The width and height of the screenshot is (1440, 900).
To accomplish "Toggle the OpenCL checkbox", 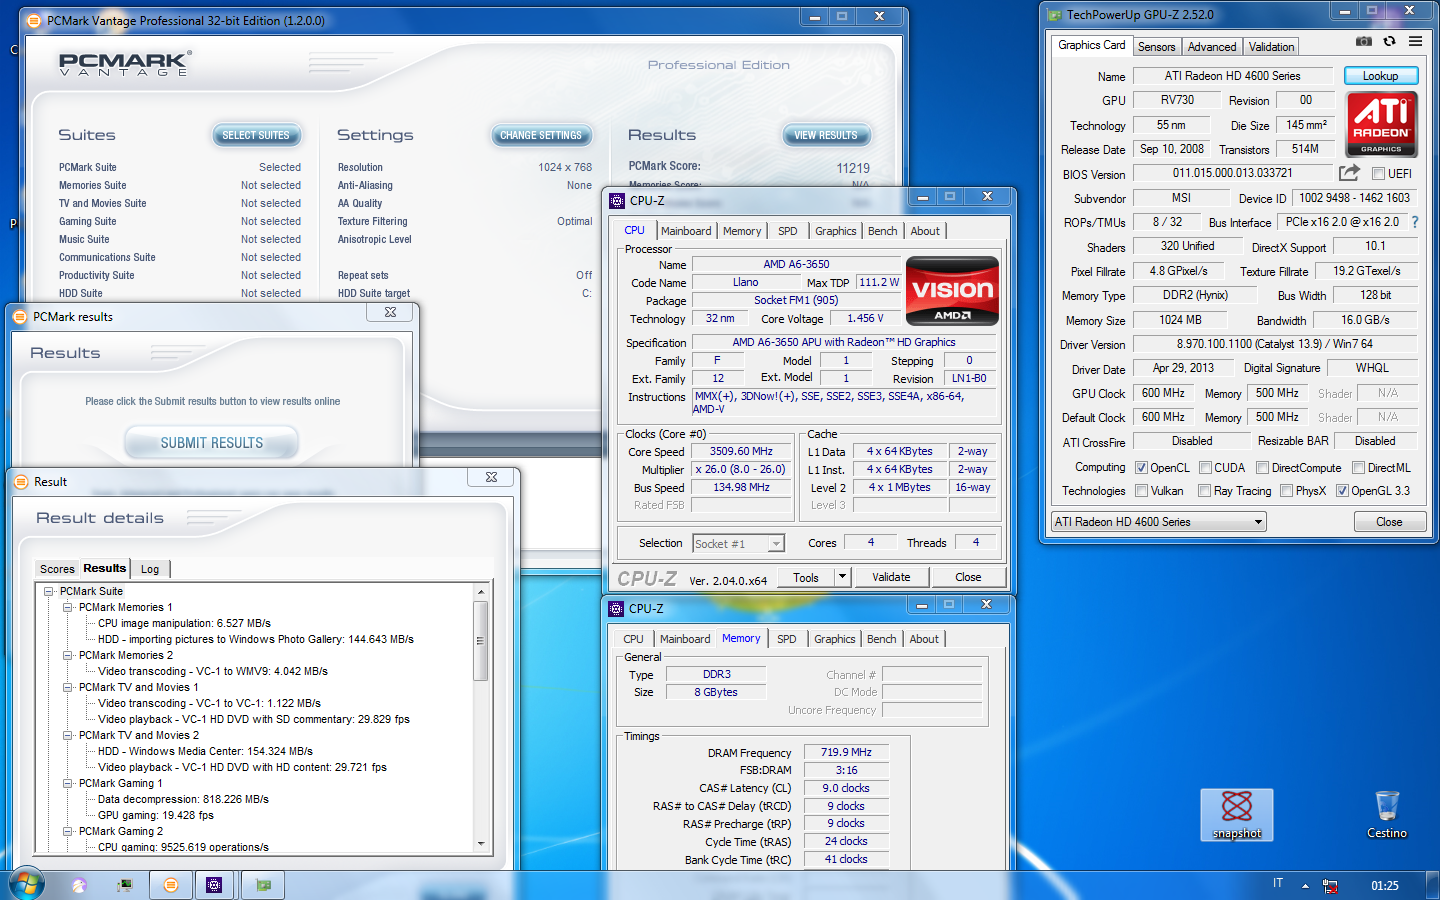I will [1141, 467].
